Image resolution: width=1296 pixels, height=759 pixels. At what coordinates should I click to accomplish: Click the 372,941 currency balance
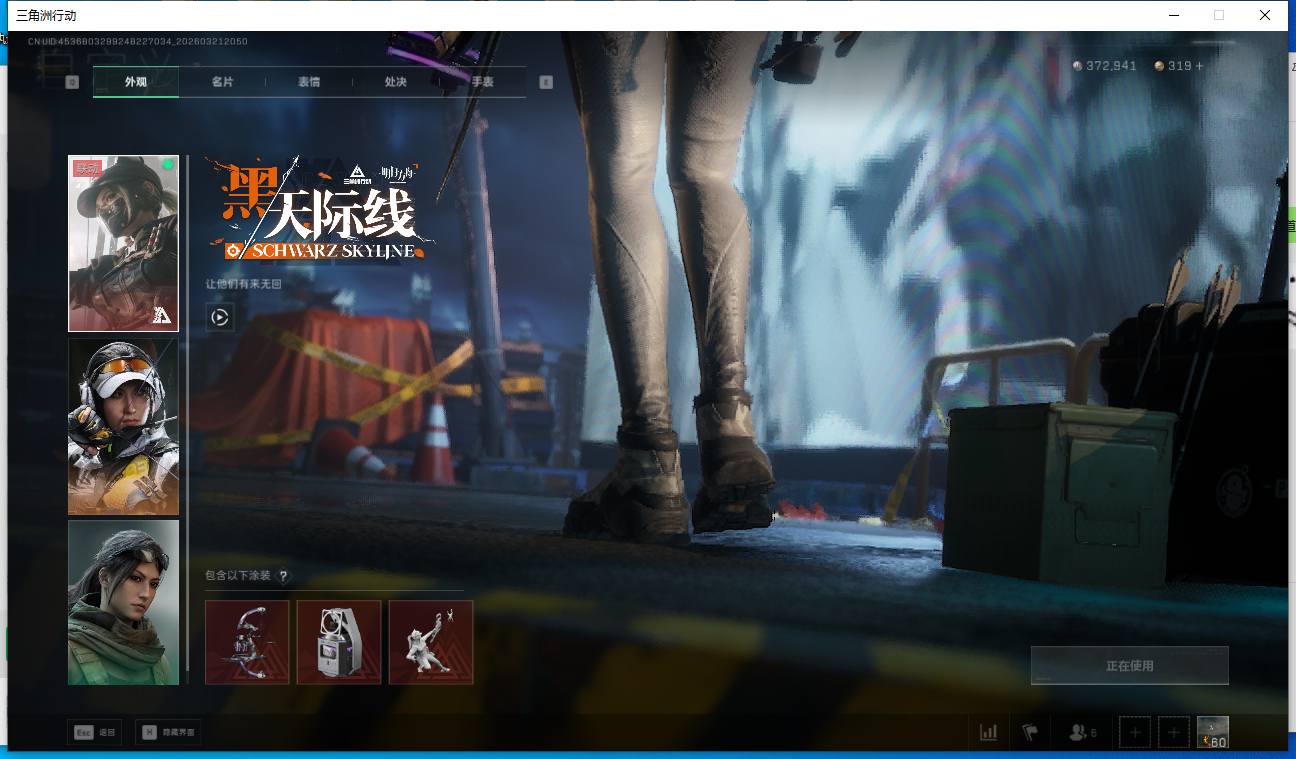click(x=1105, y=66)
